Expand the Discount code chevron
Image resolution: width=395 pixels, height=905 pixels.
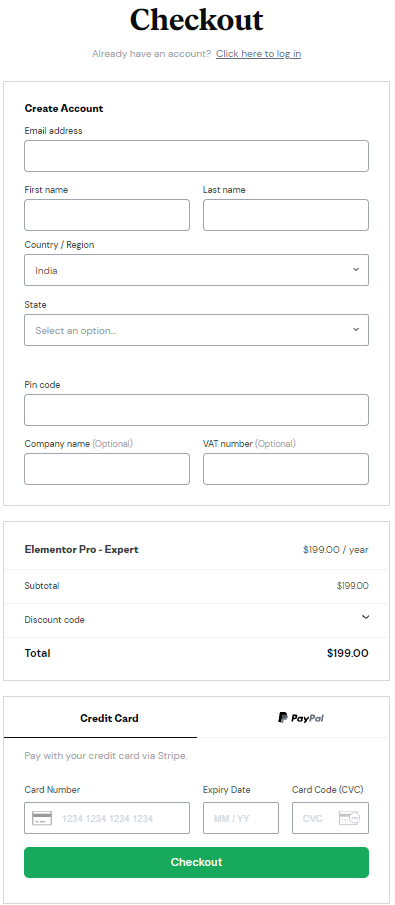[365, 617]
